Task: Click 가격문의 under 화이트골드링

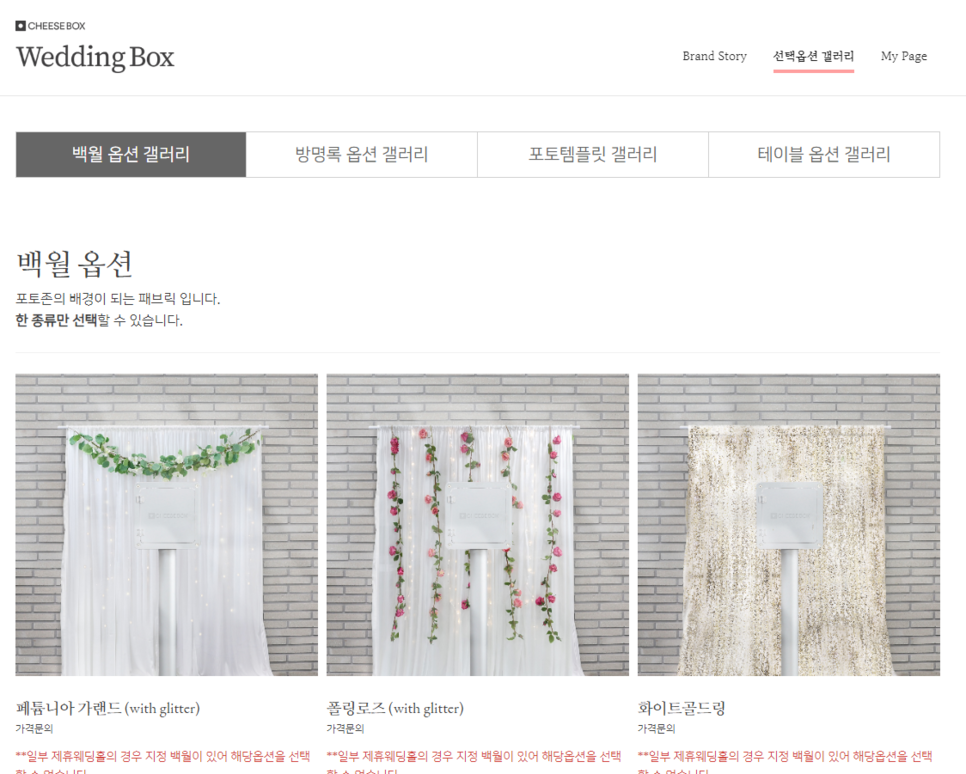Action: pos(657,728)
